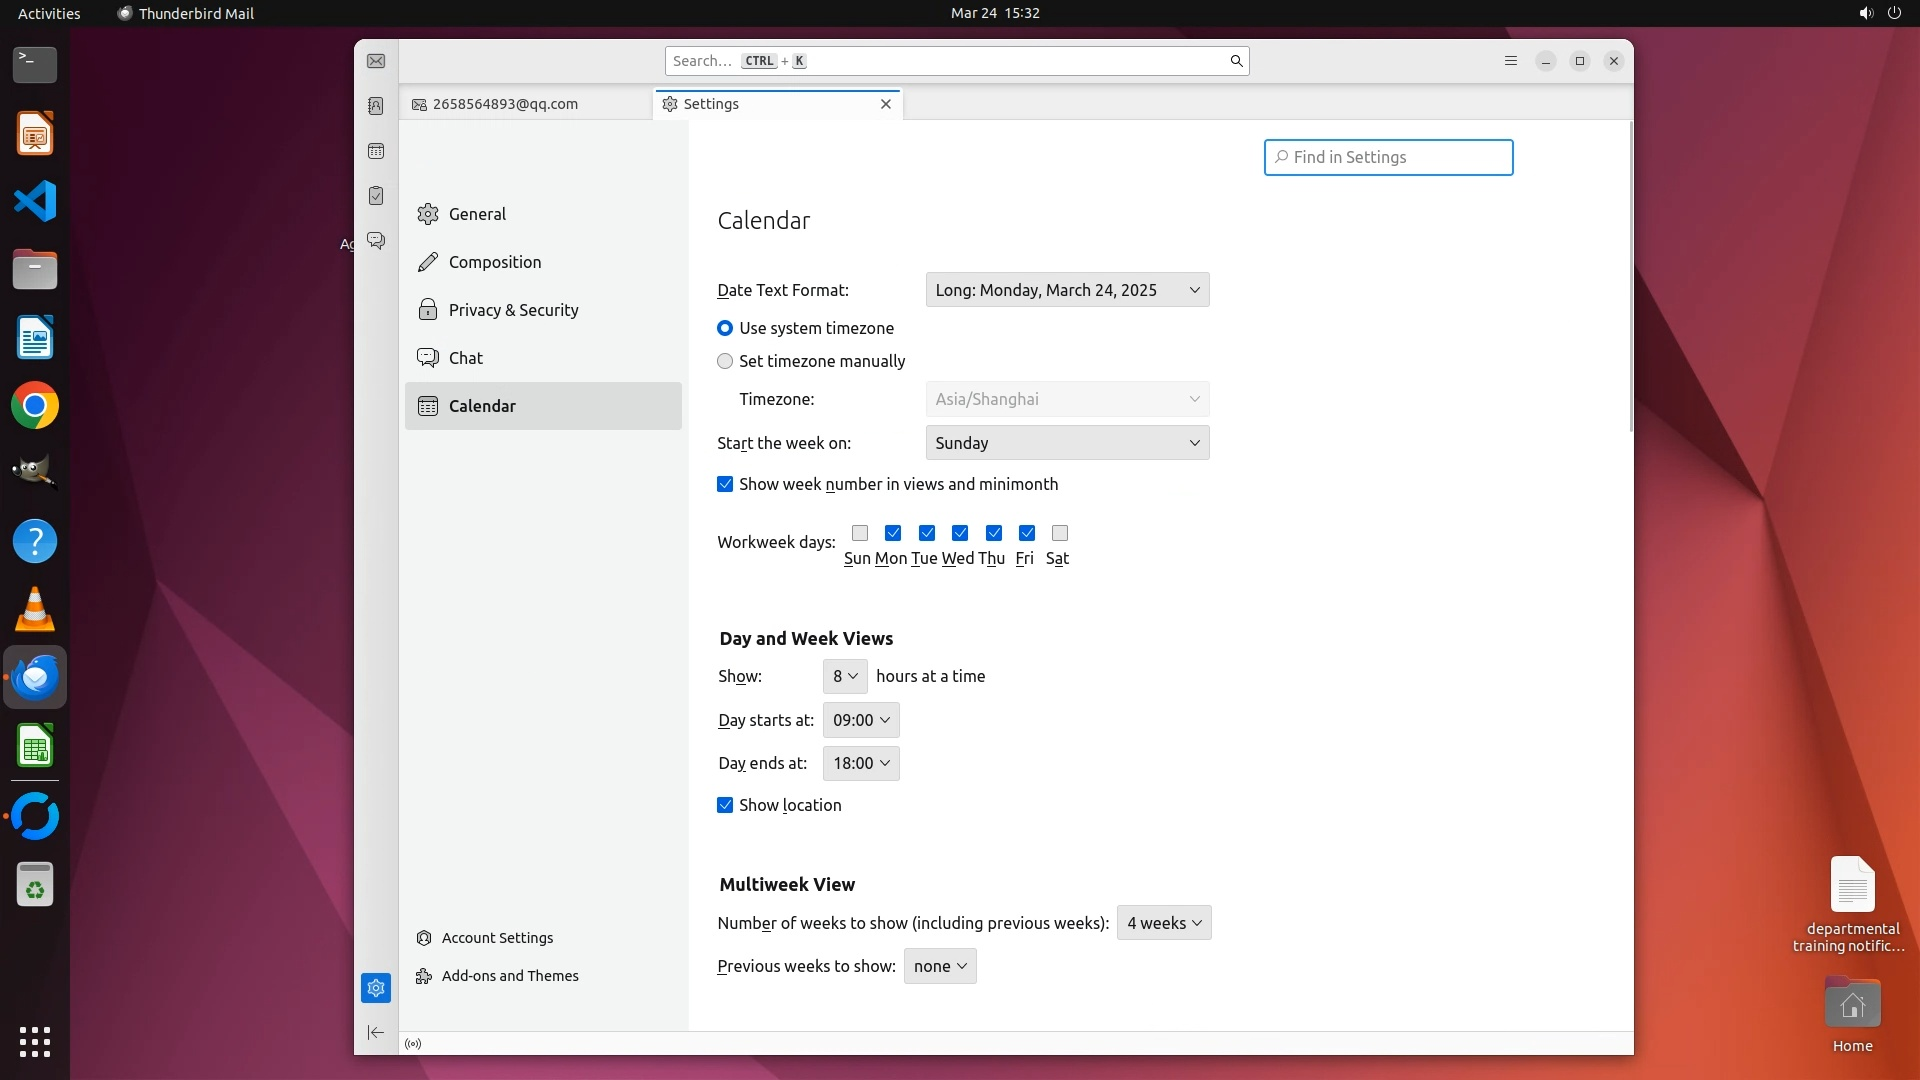Uncheck Show week number in views
The image size is (1920, 1080).
pos(725,484)
